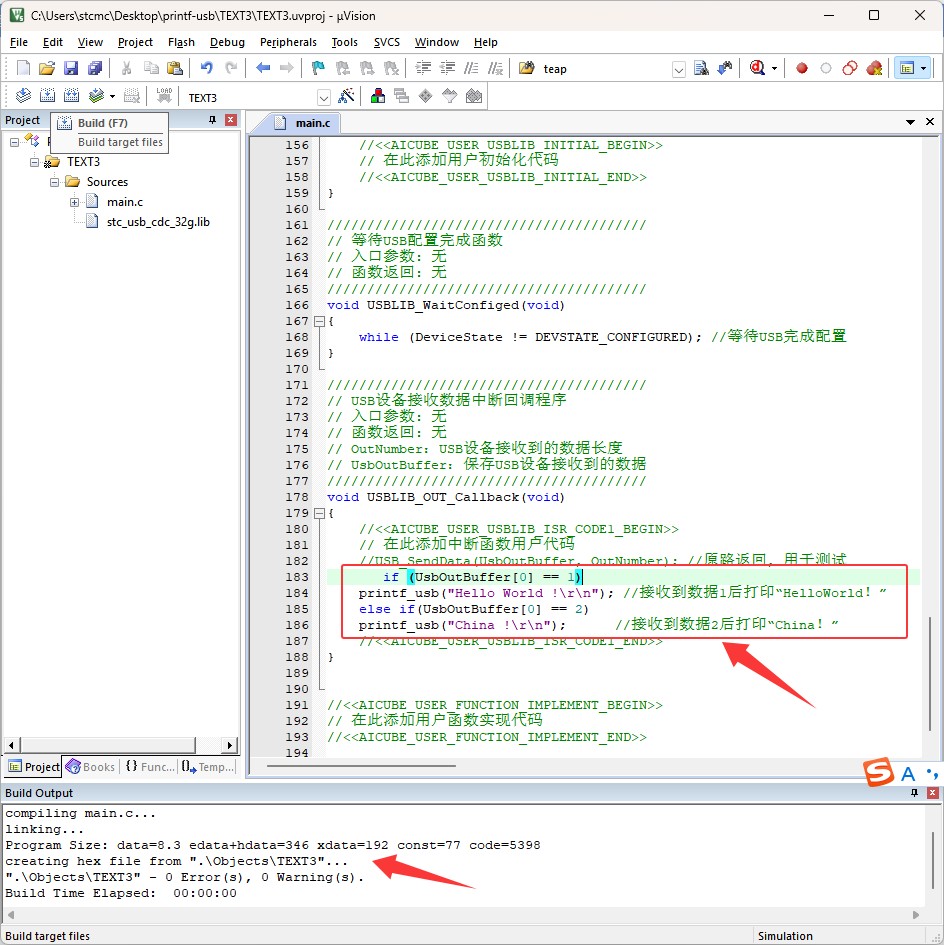The height and width of the screenshot is (945, 944).
Task: Kill all breakpoints icon
Action: tap(874, 68)
